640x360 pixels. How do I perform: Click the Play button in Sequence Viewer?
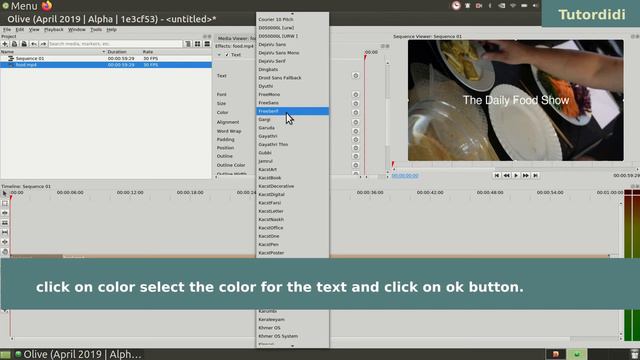516,175
